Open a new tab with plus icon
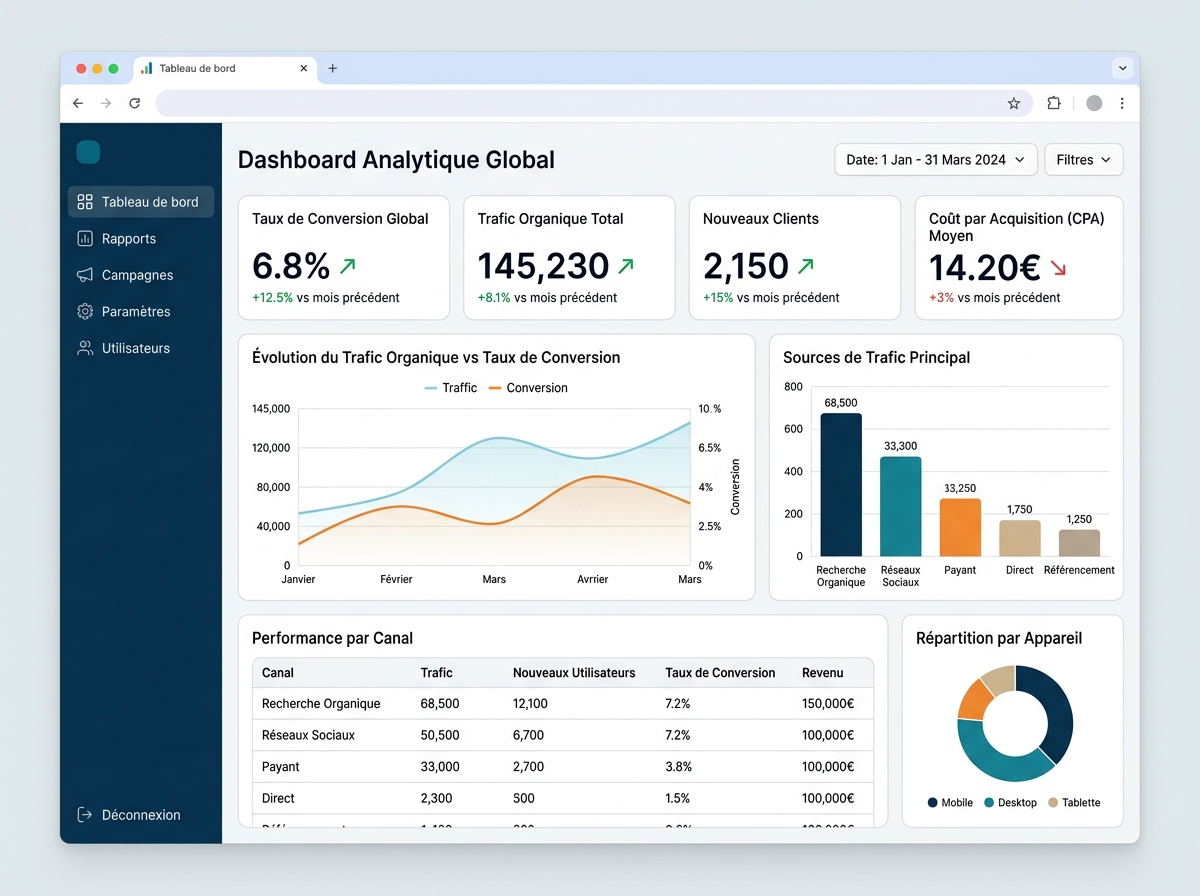1200x896 pixels. click(333, 68)
